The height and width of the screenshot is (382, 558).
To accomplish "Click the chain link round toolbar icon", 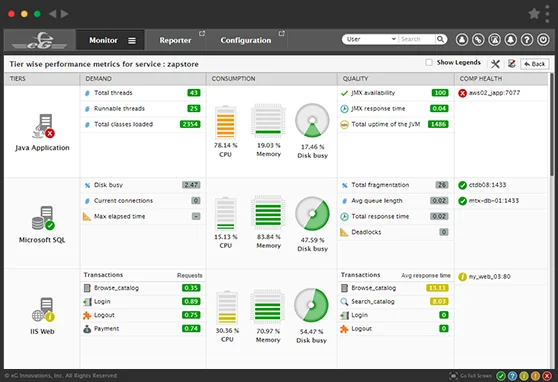I will pos(478,40).
